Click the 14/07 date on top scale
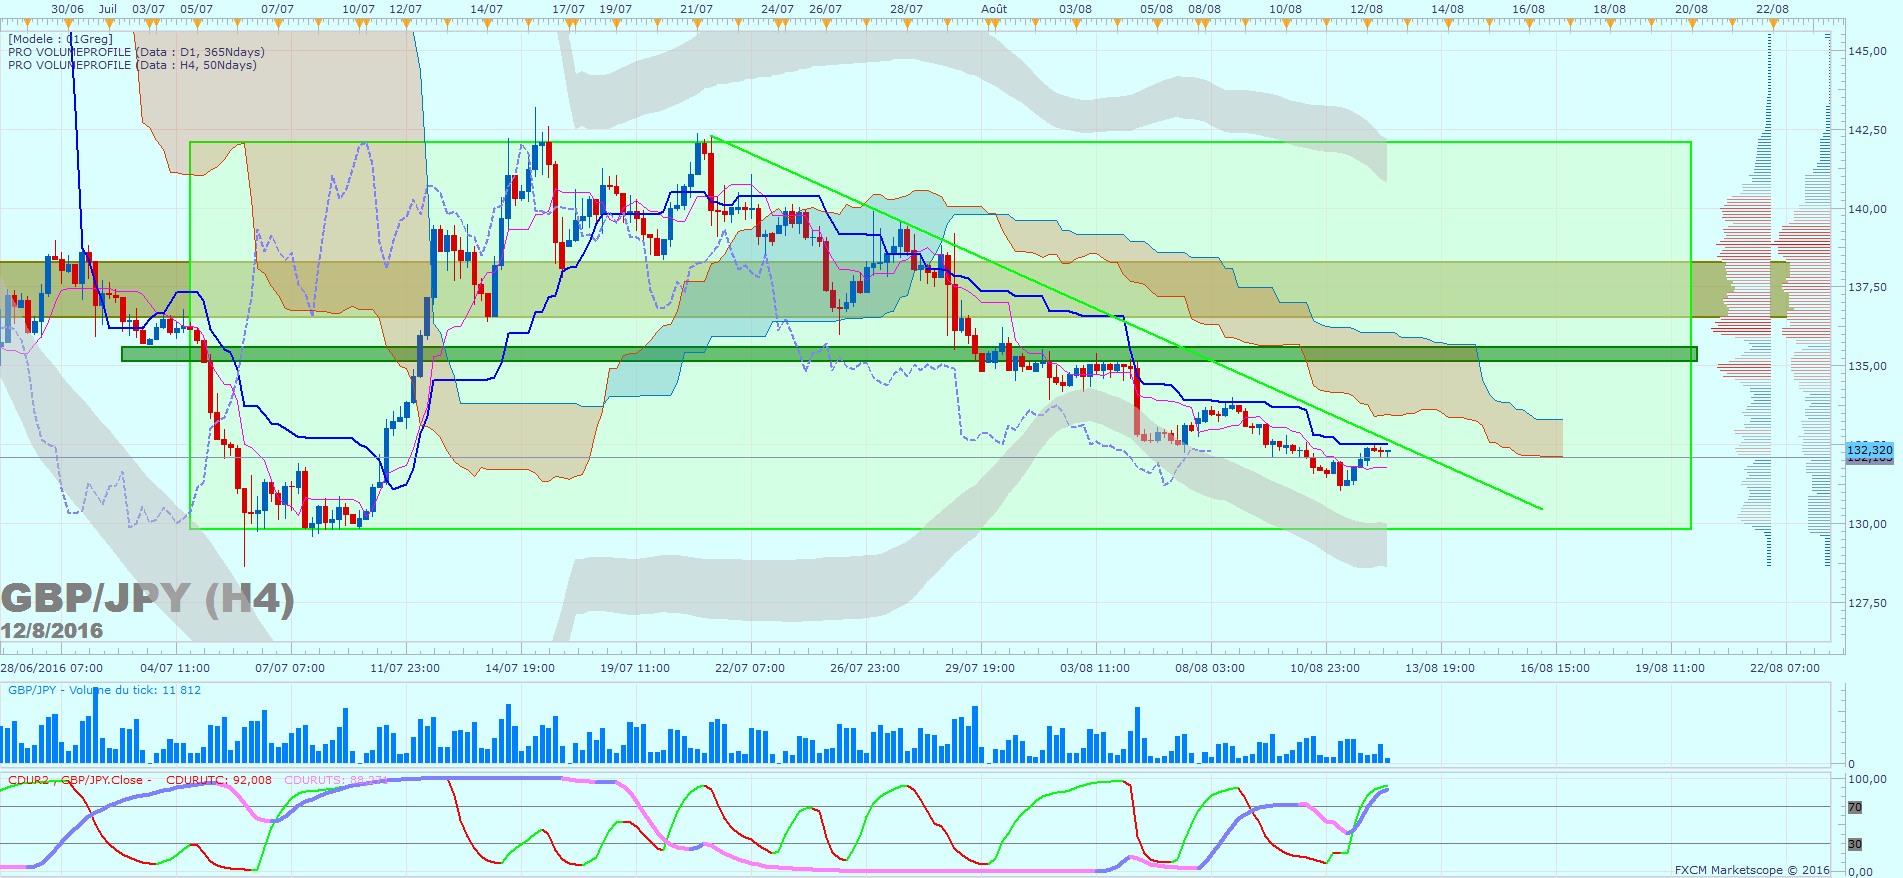The width and height of the screenshot is (1903, 878). click(x=486, y=9)
